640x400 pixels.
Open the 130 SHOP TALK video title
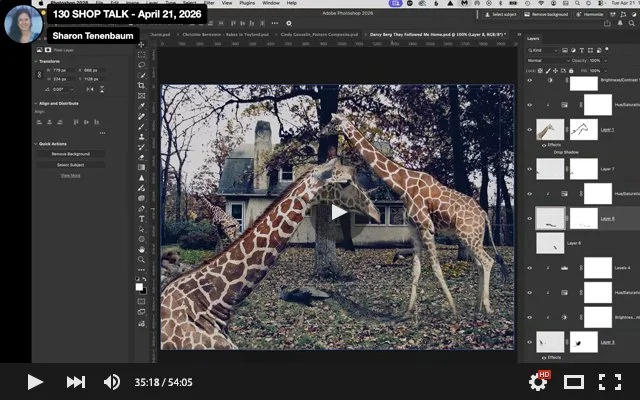[127, 14]
